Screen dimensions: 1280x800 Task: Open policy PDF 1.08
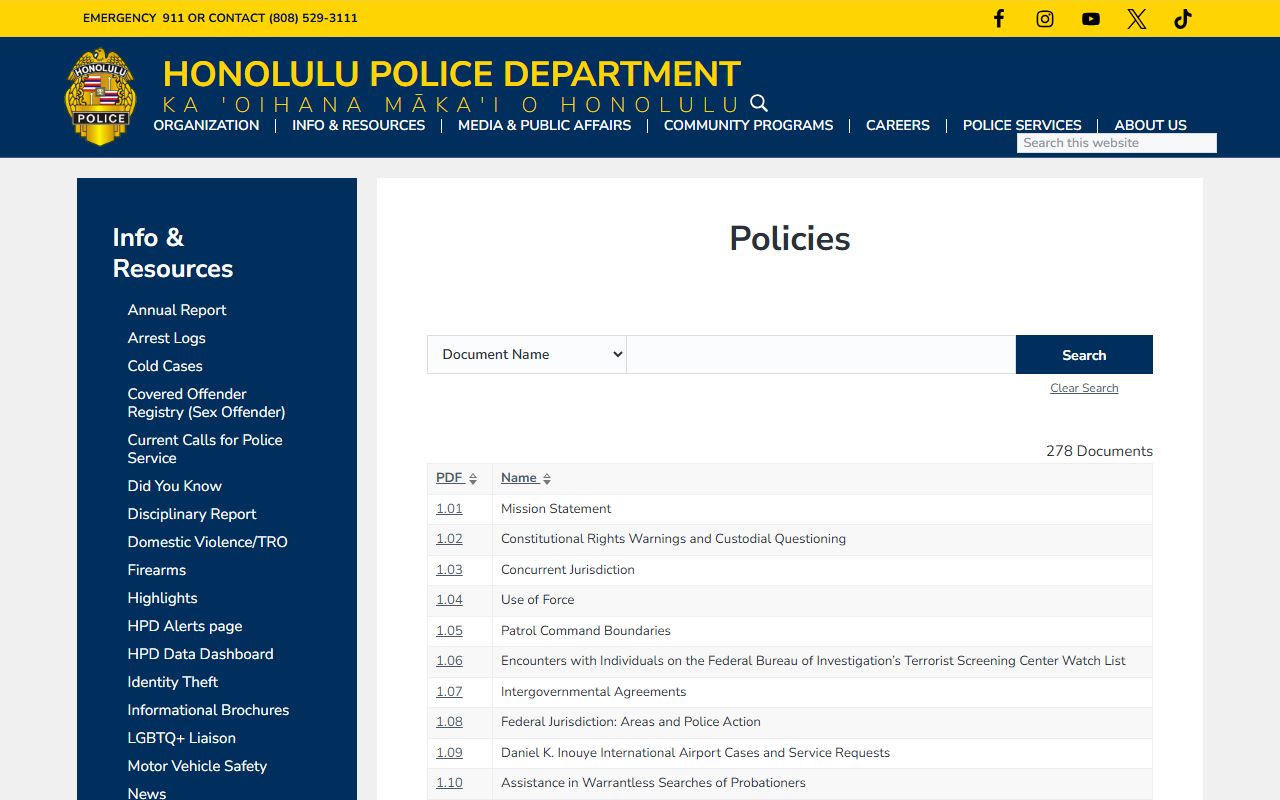coord(449,722)
